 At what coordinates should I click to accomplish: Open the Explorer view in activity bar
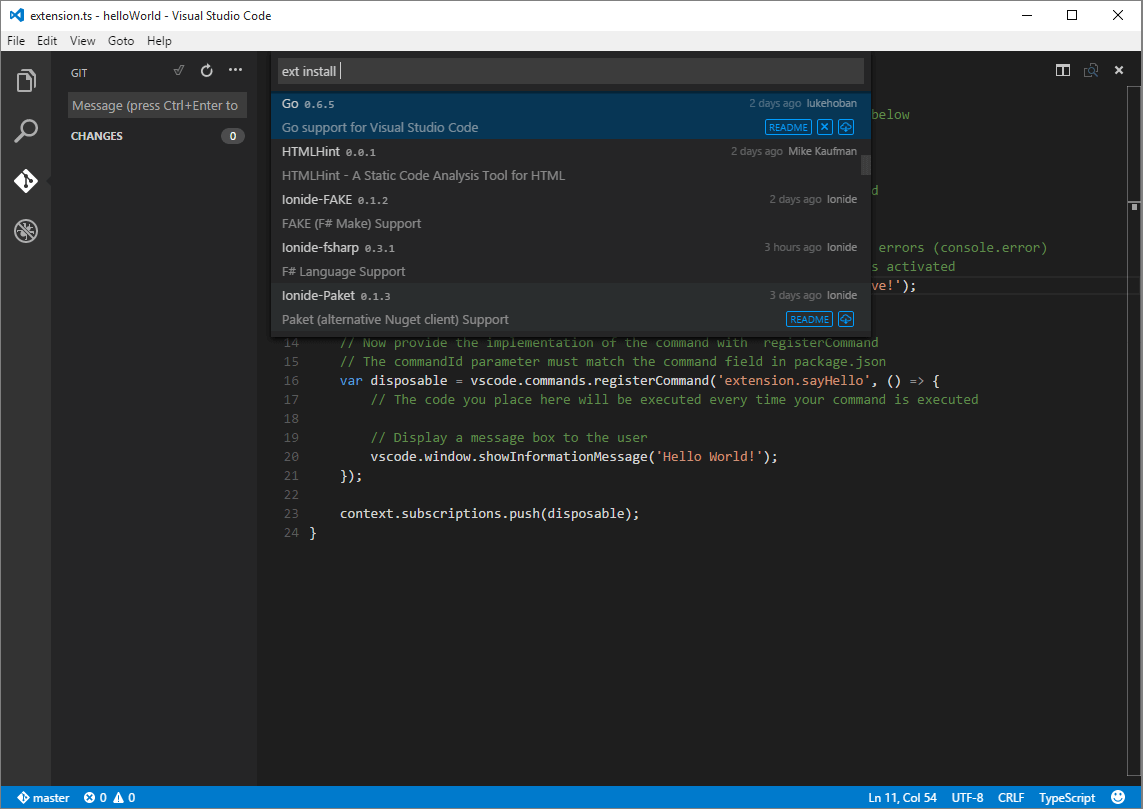[x=26, y=80]
